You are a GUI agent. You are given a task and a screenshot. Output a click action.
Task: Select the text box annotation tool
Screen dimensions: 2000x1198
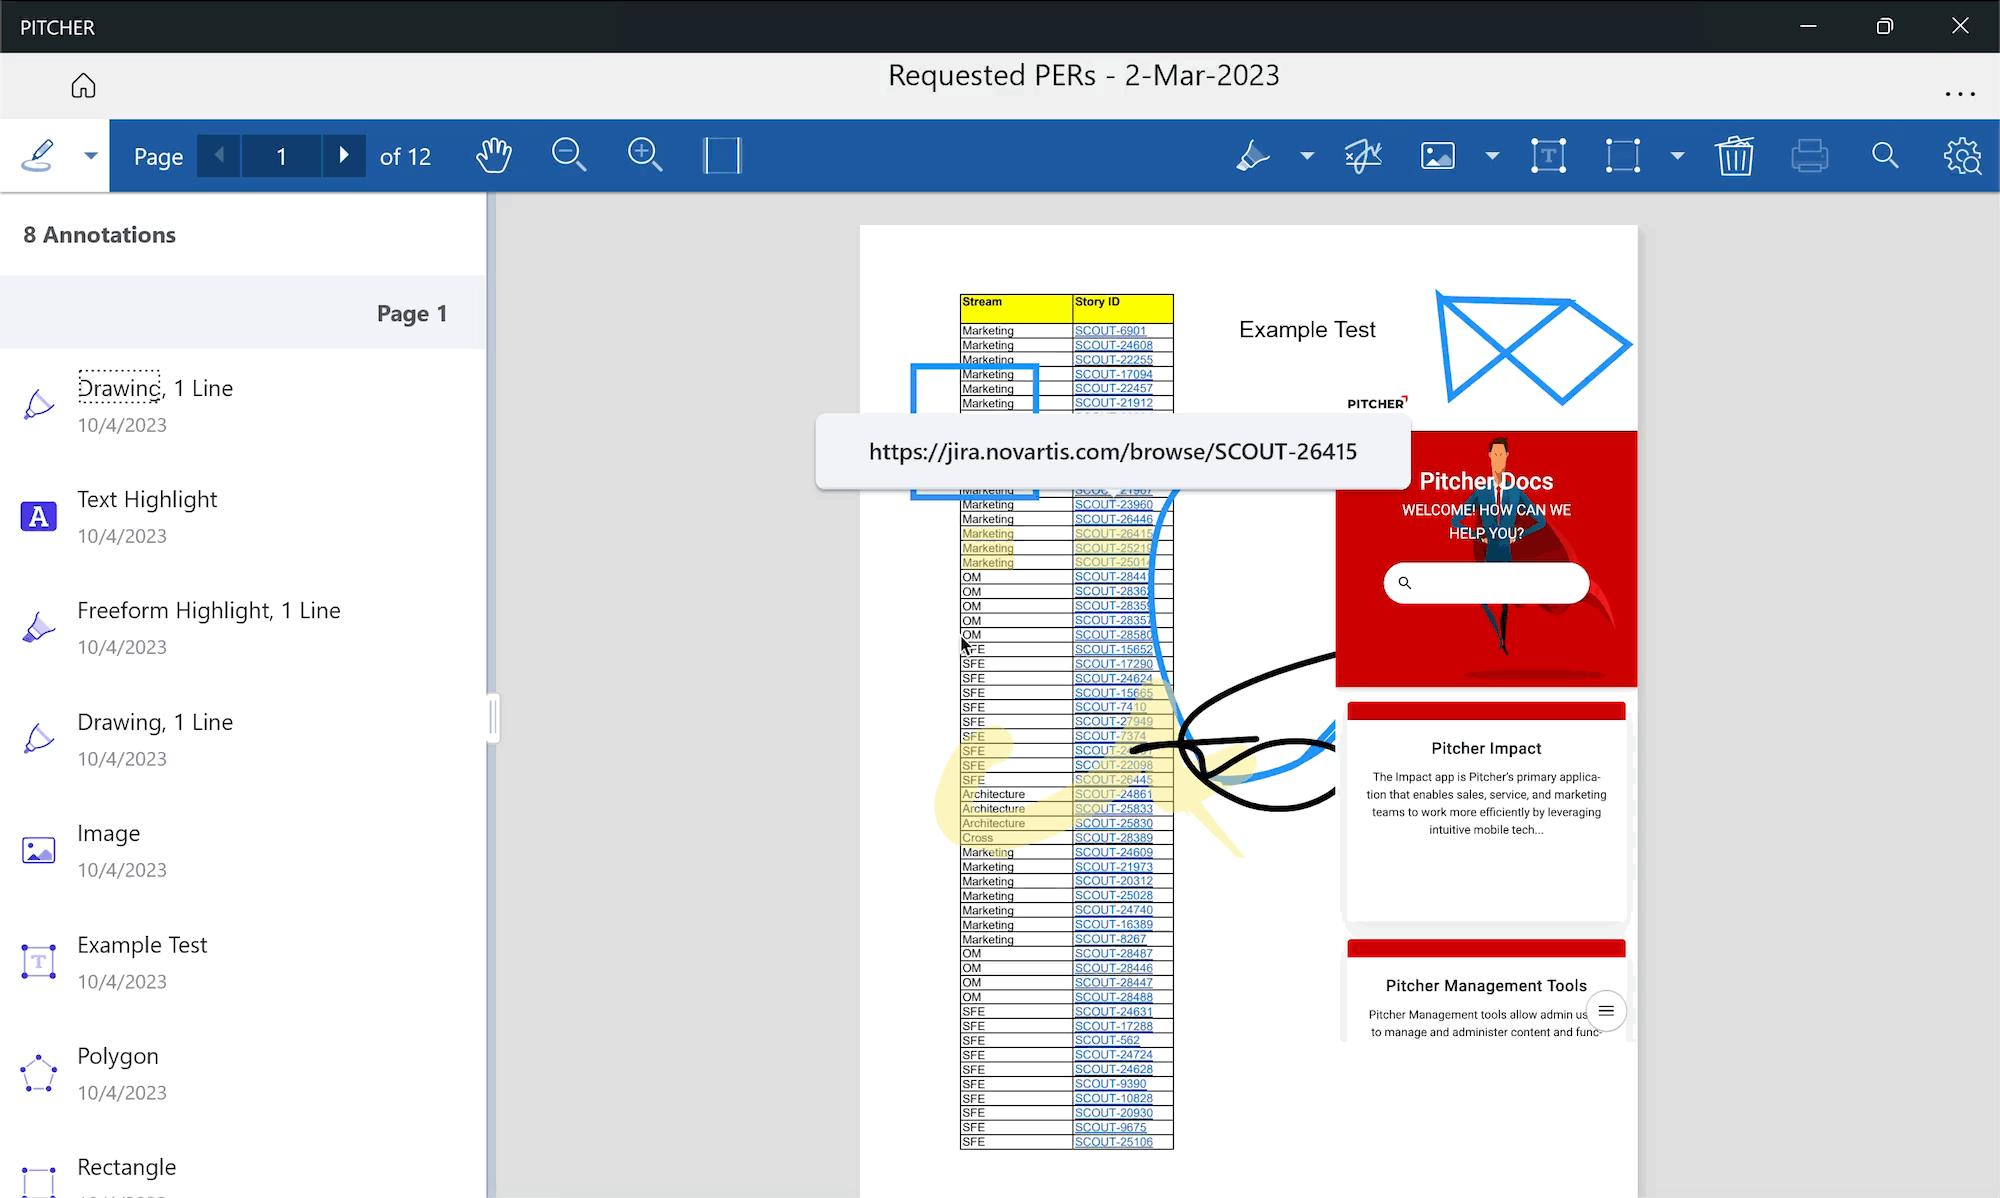1548,156
